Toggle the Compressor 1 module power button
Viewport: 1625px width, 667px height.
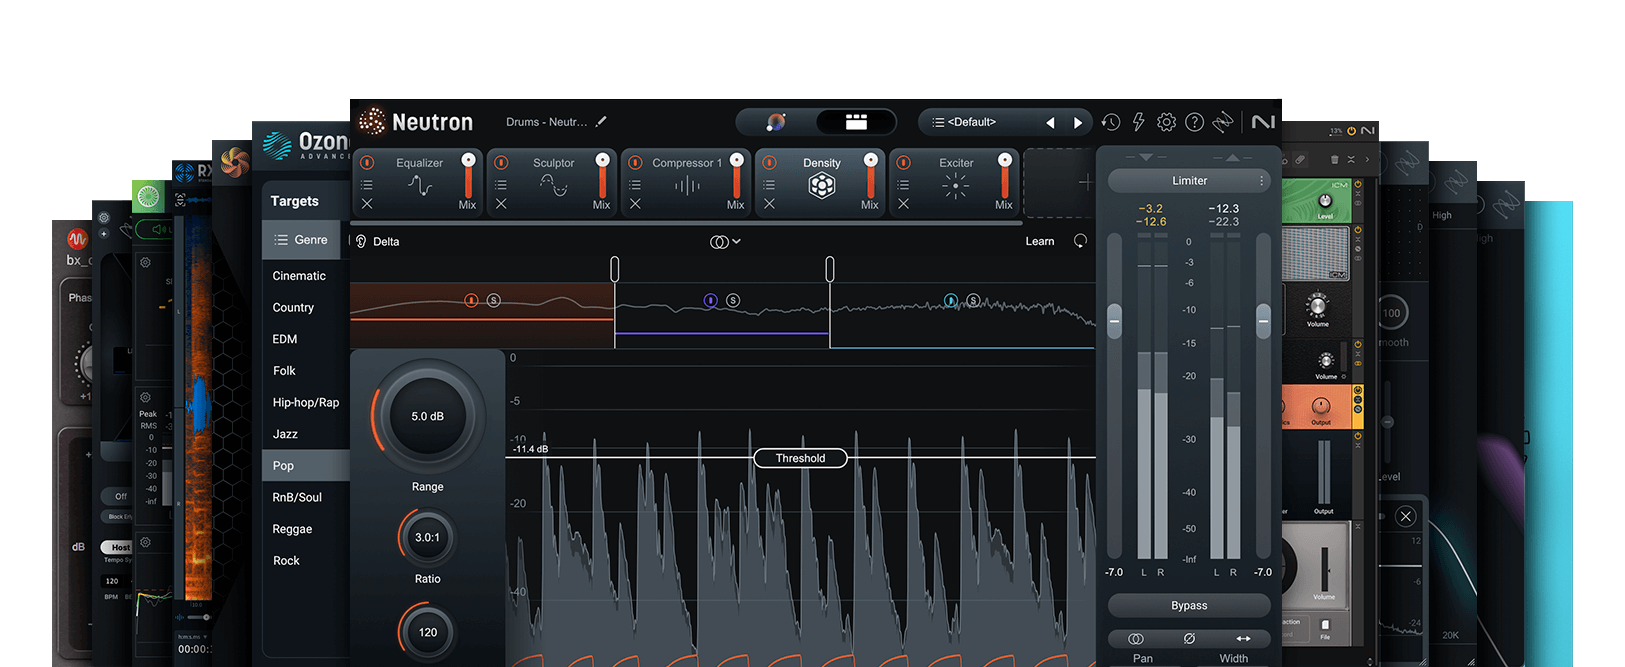coord(635,162)
